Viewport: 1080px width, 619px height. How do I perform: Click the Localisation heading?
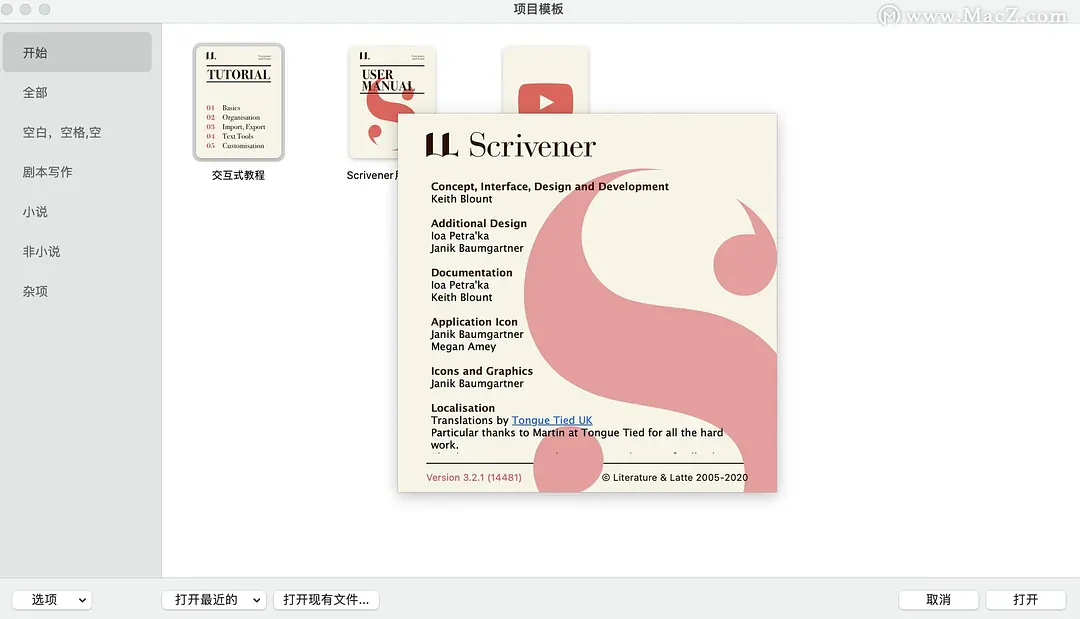[463, 408]
